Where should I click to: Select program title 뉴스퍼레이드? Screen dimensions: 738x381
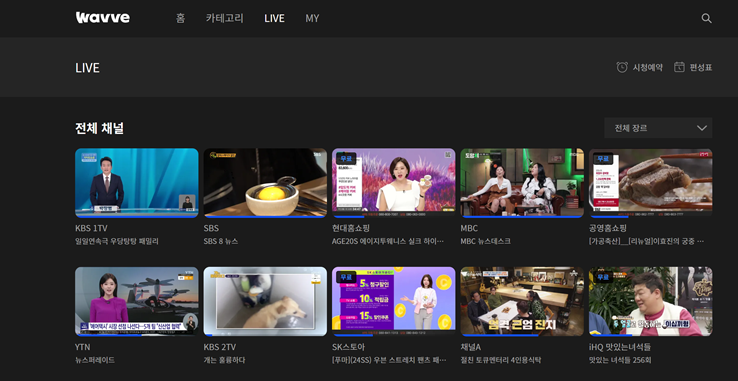pos(95,360)
